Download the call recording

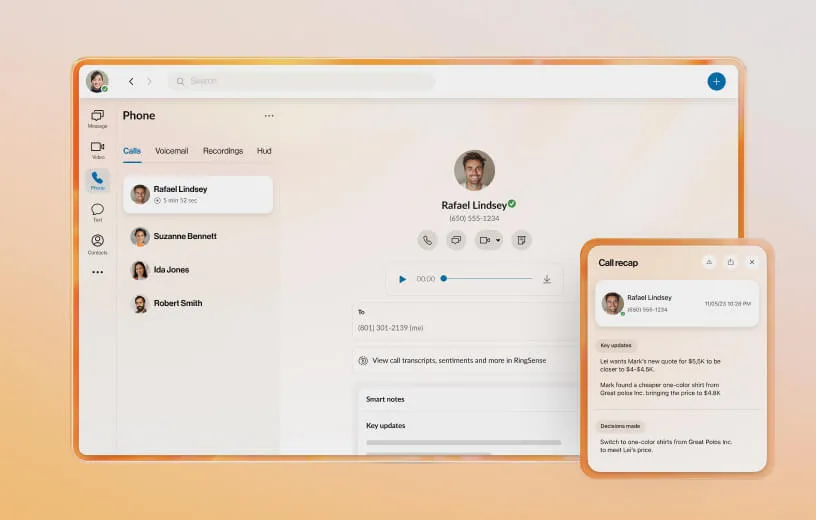point(547,279)
